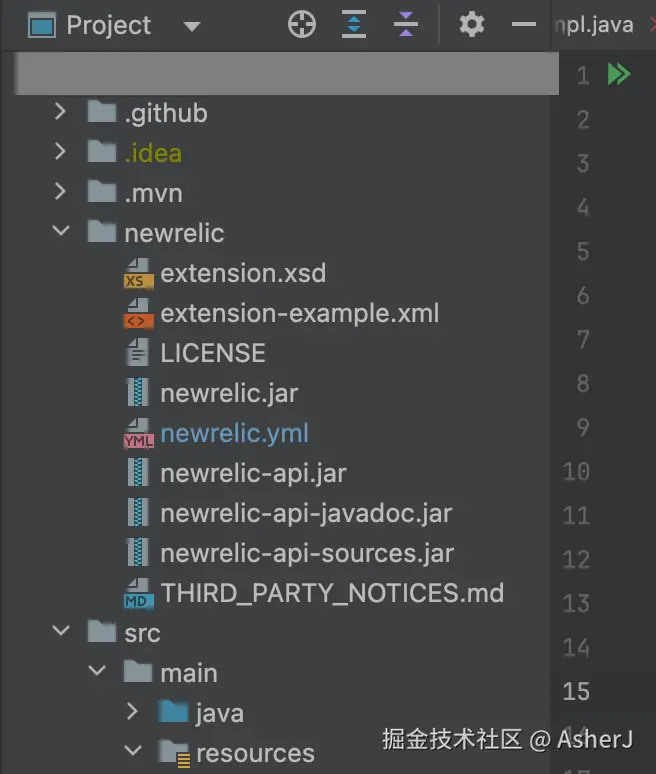The width and height of the screenshot is (656, 774).
Task: Hide the Project panel with minus icon
Action: click(x=524, y=24)
